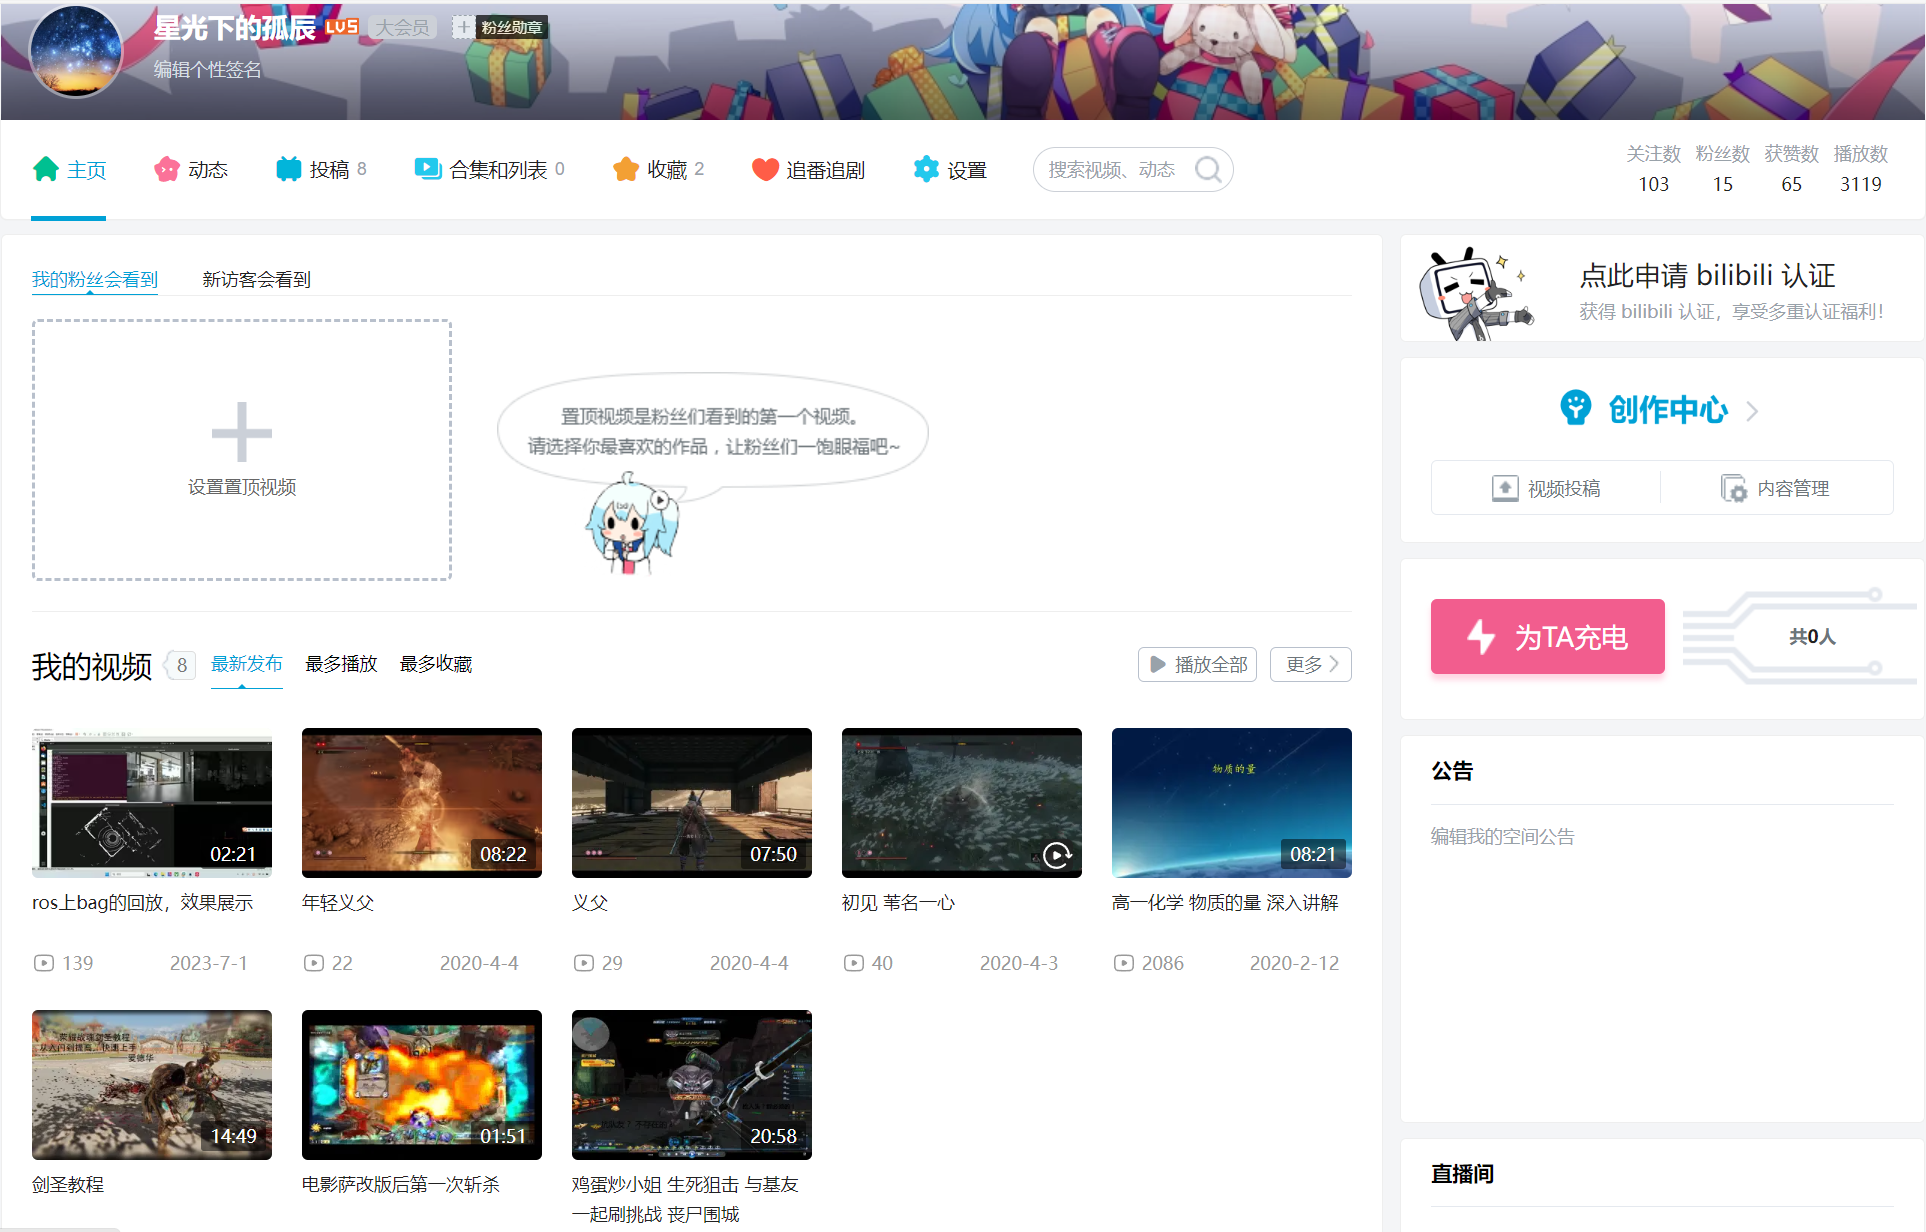1926x1232 pixels.
Task: Open 创作中心 arrow chevron
Action: click(x=1752, y=411)
